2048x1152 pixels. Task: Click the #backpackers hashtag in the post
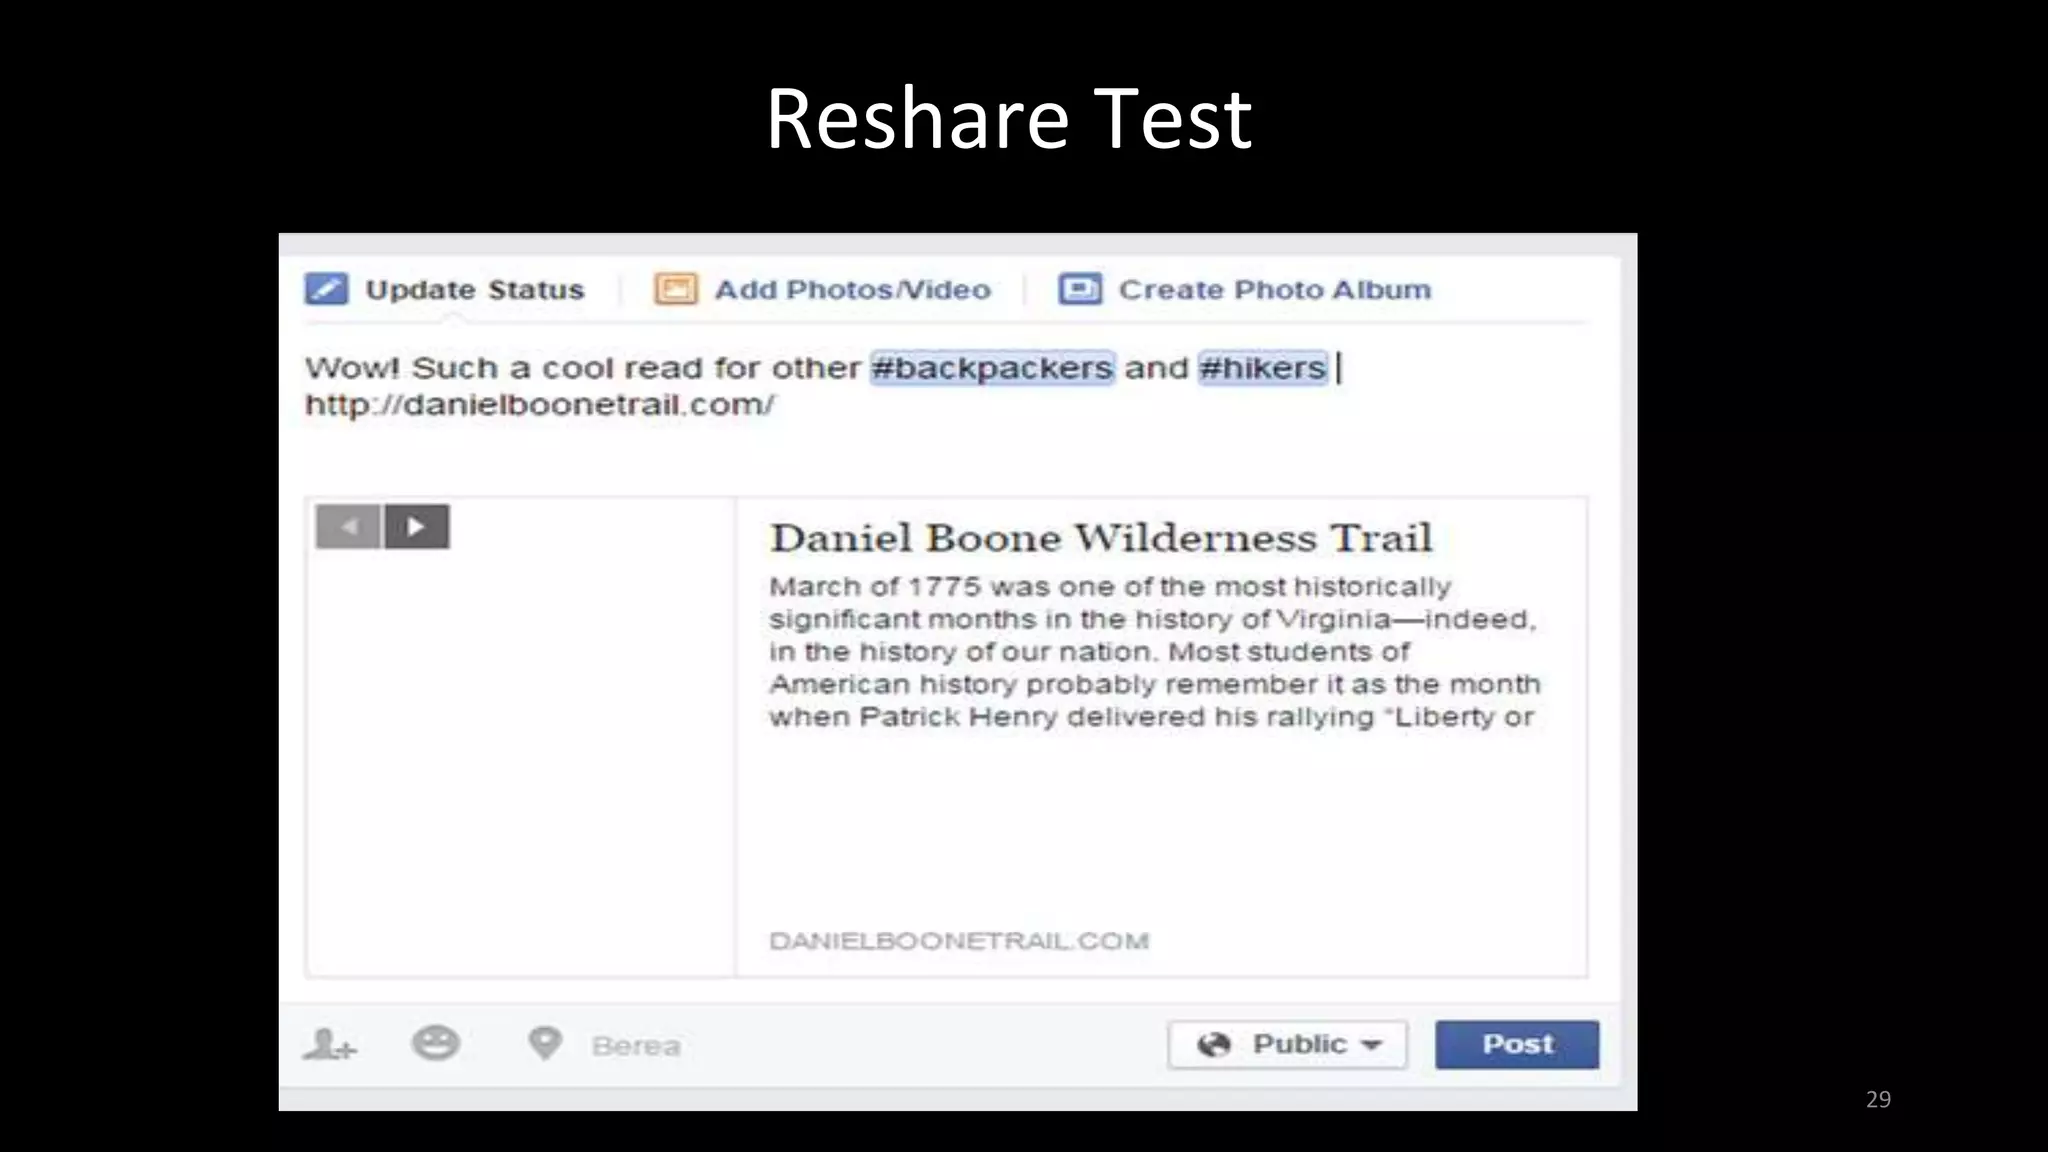(992, 368)
